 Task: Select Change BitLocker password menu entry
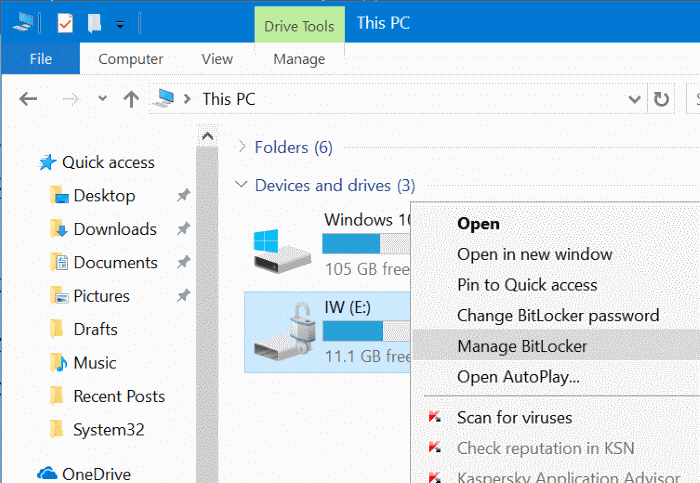coord(557,315)
